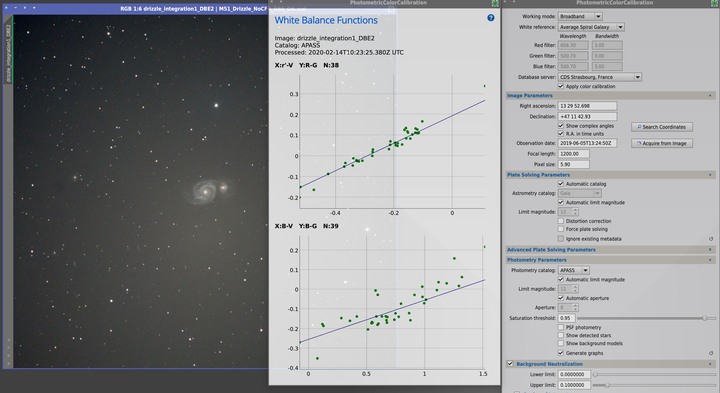Image resolution: width=720 pixels, height=393 pixels.
Task: Click Focal length input field
Action: pyautogui.click(x=574, y=154)
